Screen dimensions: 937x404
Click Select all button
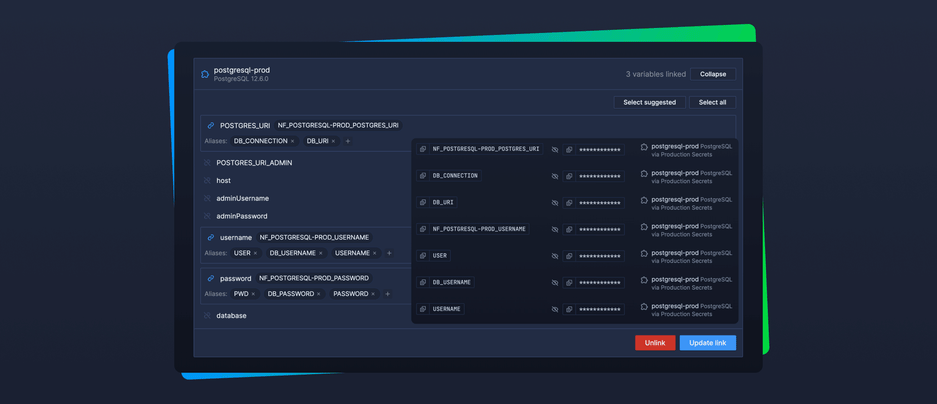(712, 102)
